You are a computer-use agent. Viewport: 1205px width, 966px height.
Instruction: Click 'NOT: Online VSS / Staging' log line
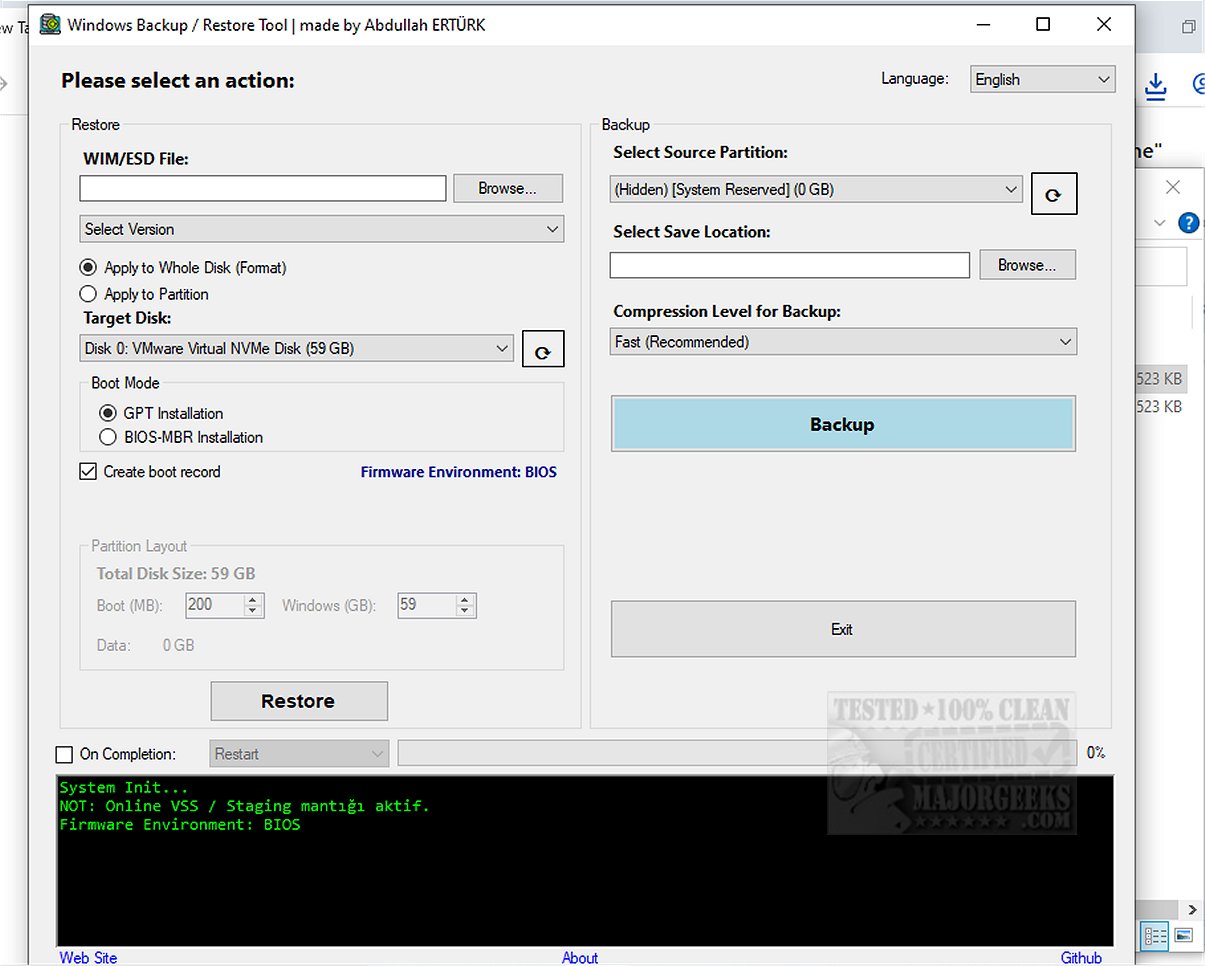[x=245, y=806]
